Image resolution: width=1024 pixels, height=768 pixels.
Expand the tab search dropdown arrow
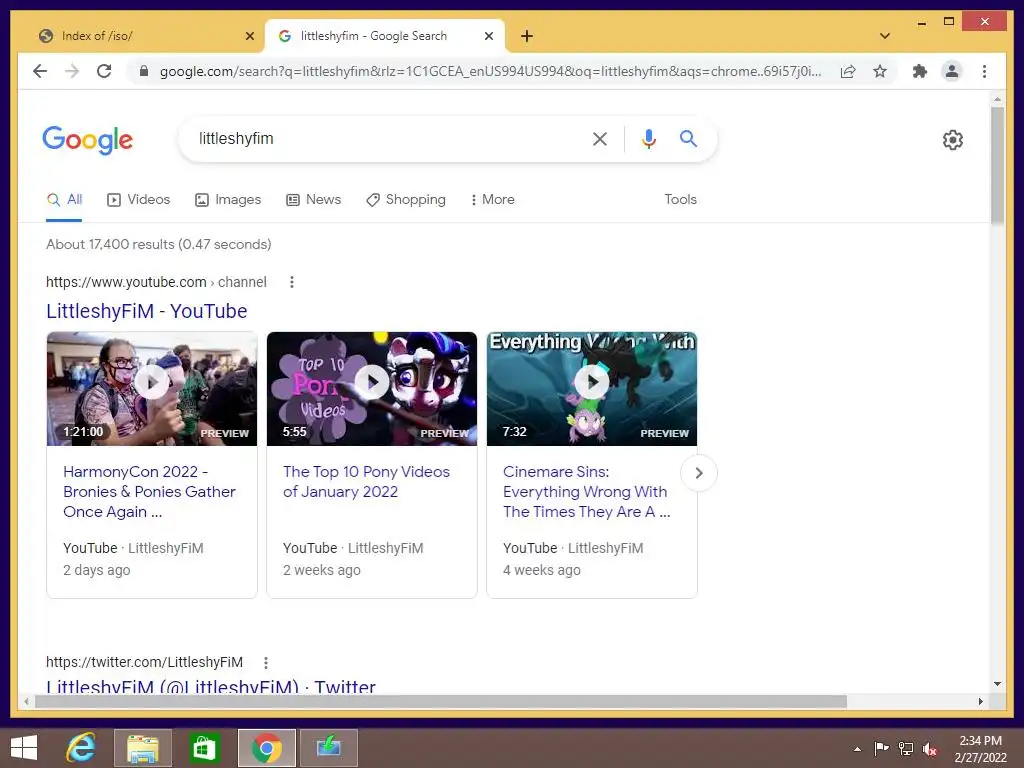point(884,36)
